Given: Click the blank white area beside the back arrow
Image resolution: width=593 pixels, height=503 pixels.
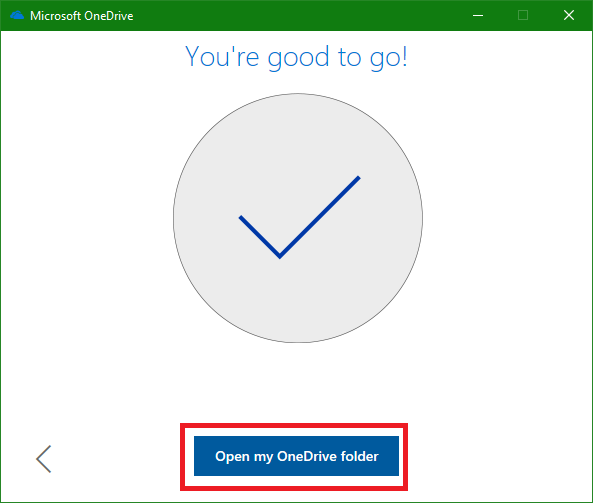Looking at the screenshot, I should click(x=113, y=459).
